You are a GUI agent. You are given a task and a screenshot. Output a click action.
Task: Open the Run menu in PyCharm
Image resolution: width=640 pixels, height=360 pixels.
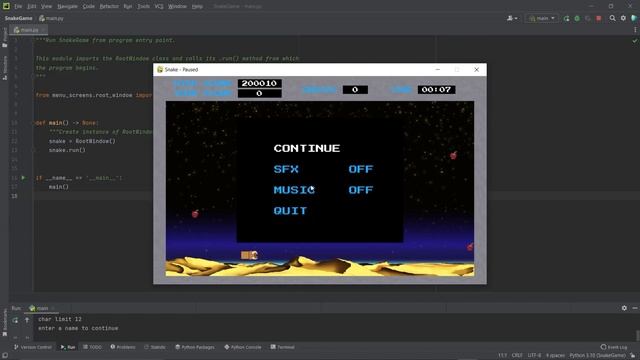pos(128,7)
